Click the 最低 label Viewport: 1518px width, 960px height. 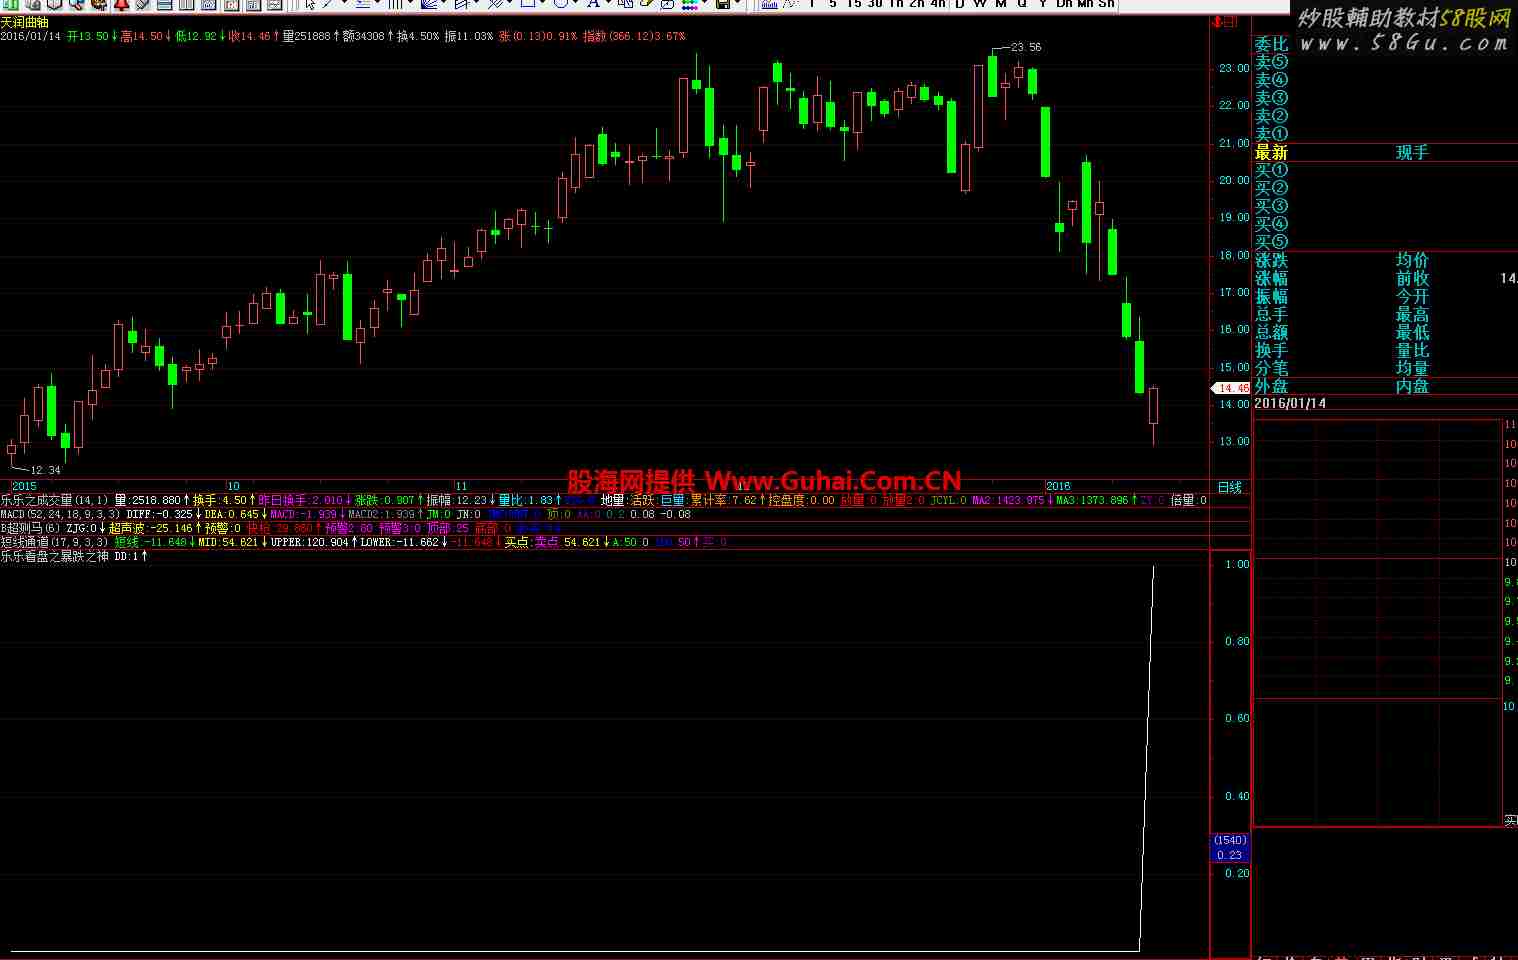pyautogui.click(x=1413, y=332)
